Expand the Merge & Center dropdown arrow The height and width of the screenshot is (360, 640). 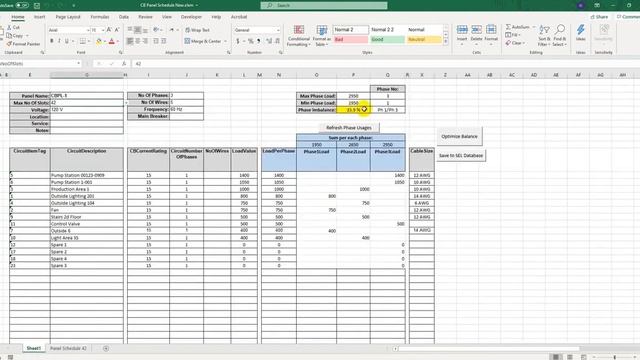[x=225, y=41]
